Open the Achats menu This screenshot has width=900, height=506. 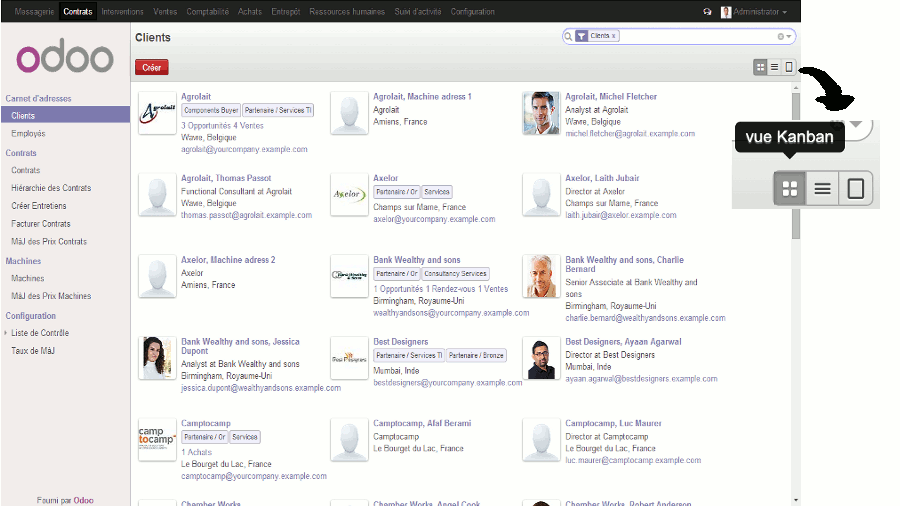(x=250, y=11)
